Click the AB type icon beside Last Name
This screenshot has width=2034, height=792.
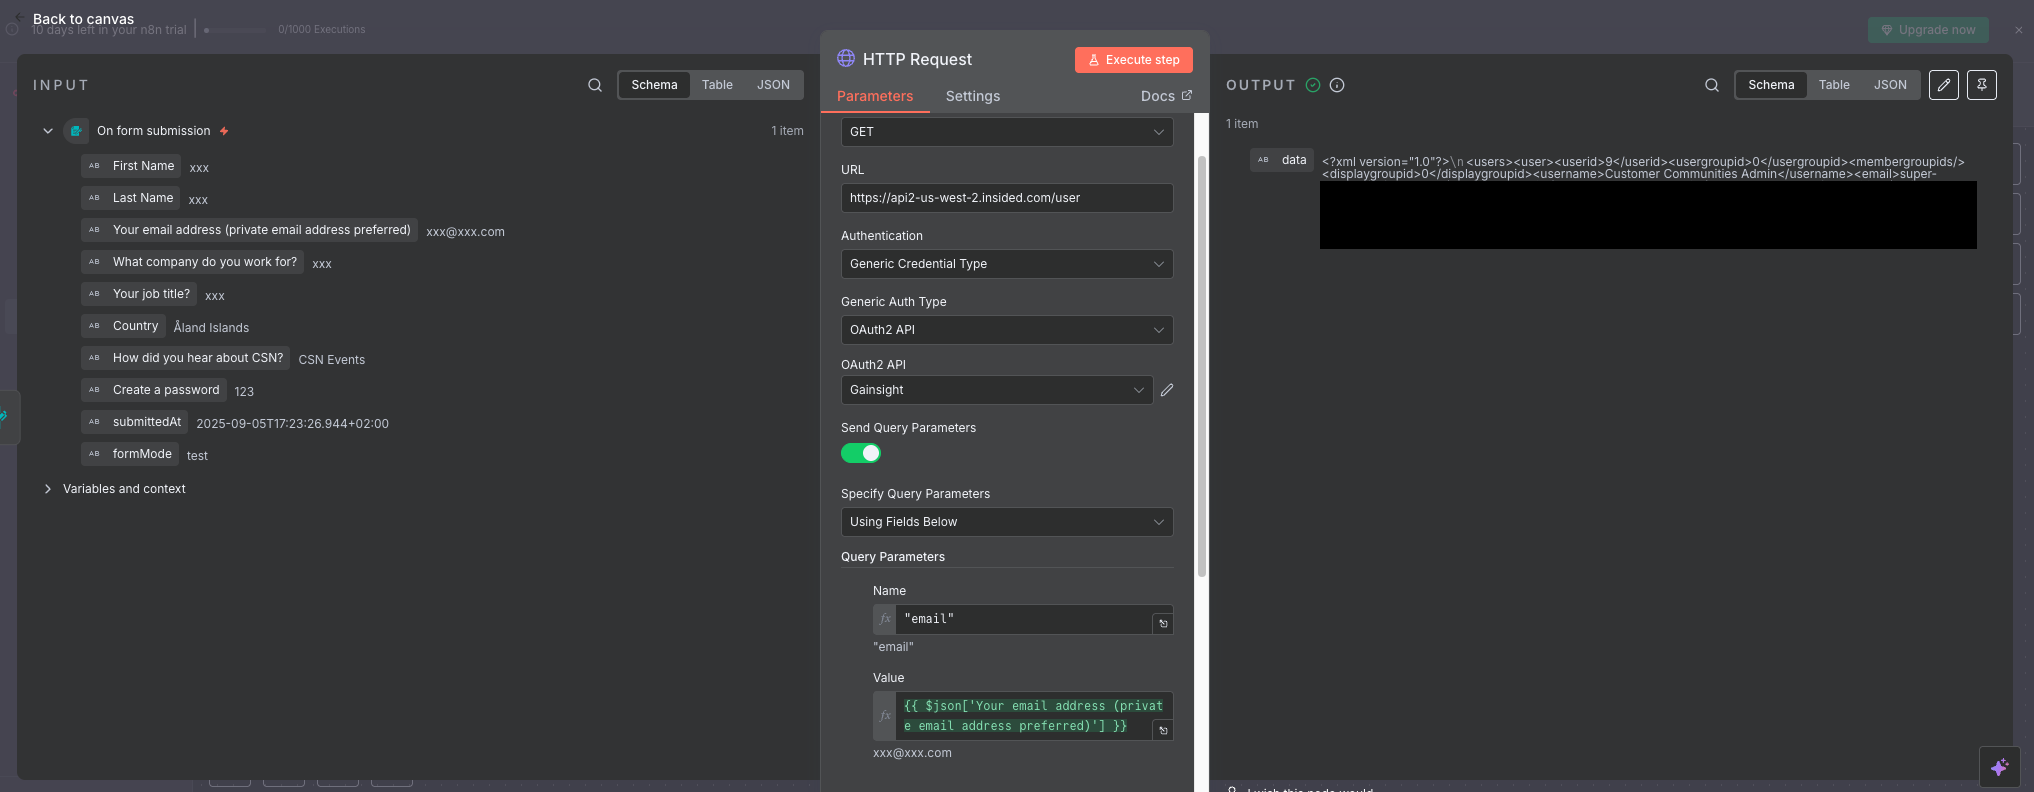pyautogui.click(x=95, y=198)
